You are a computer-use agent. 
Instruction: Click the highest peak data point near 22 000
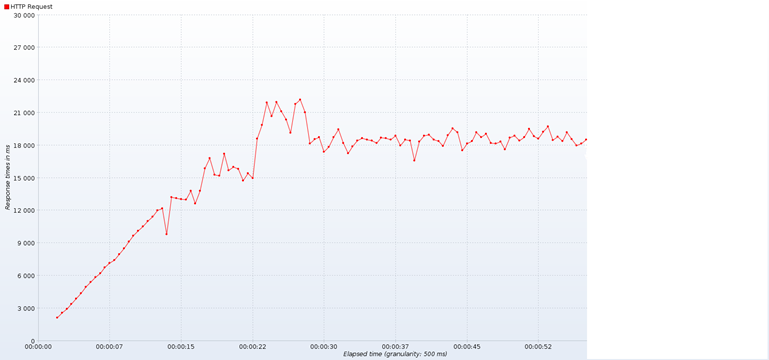tap(300, 100)
